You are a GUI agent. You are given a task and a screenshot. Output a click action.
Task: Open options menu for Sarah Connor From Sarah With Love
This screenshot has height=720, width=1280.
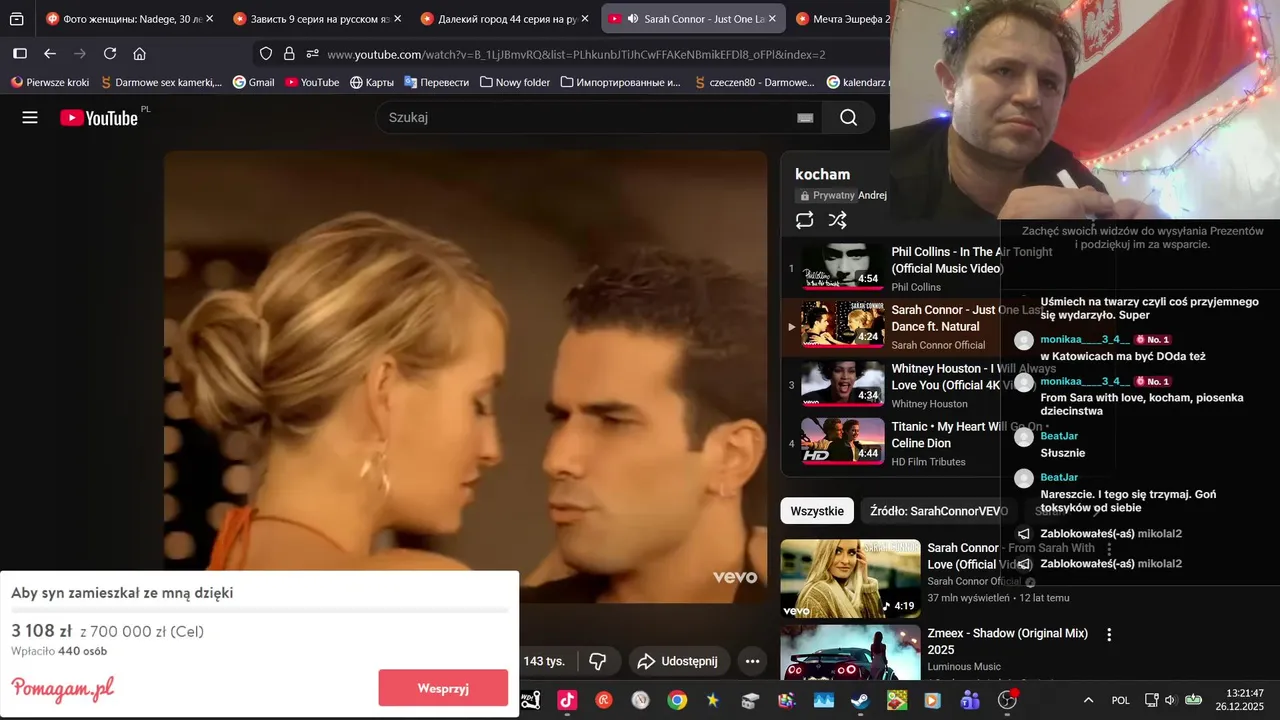point(1109,549)
